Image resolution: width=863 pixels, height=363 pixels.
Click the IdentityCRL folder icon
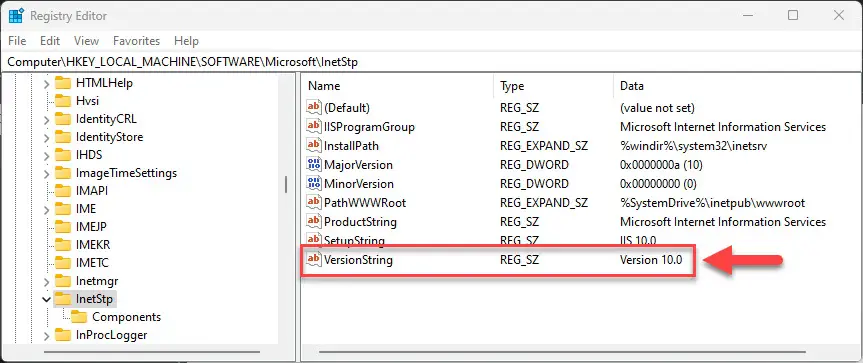point(63,119)
